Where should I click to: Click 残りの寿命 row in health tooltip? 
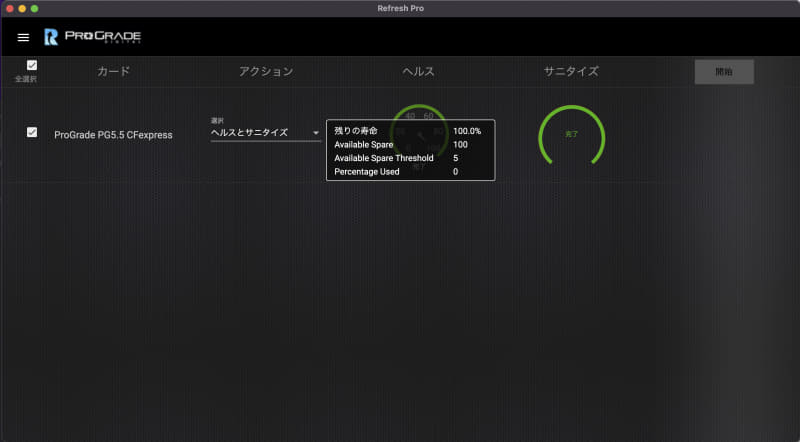(x=410, y=131)
